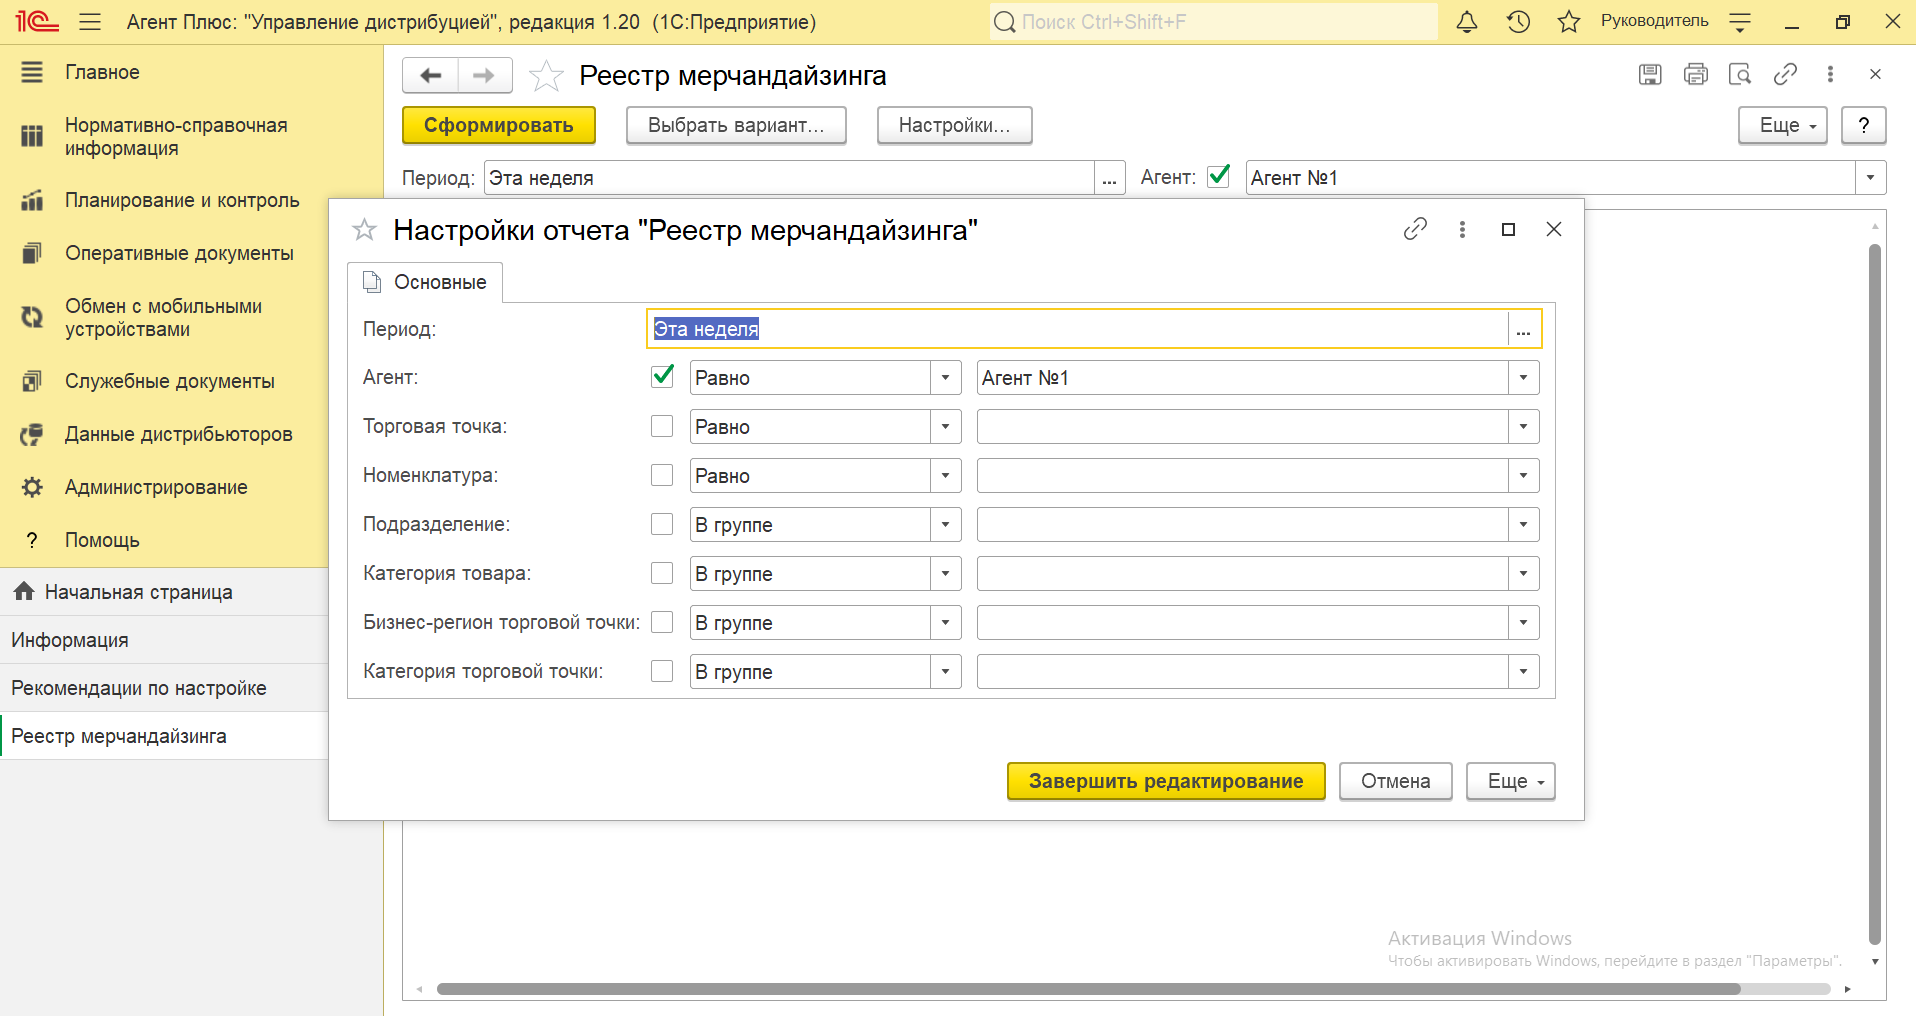Focus the search field Поиск Ctrl+Shift+F
Viewport: 1916px width, 1016px height.
(1213, 21)
